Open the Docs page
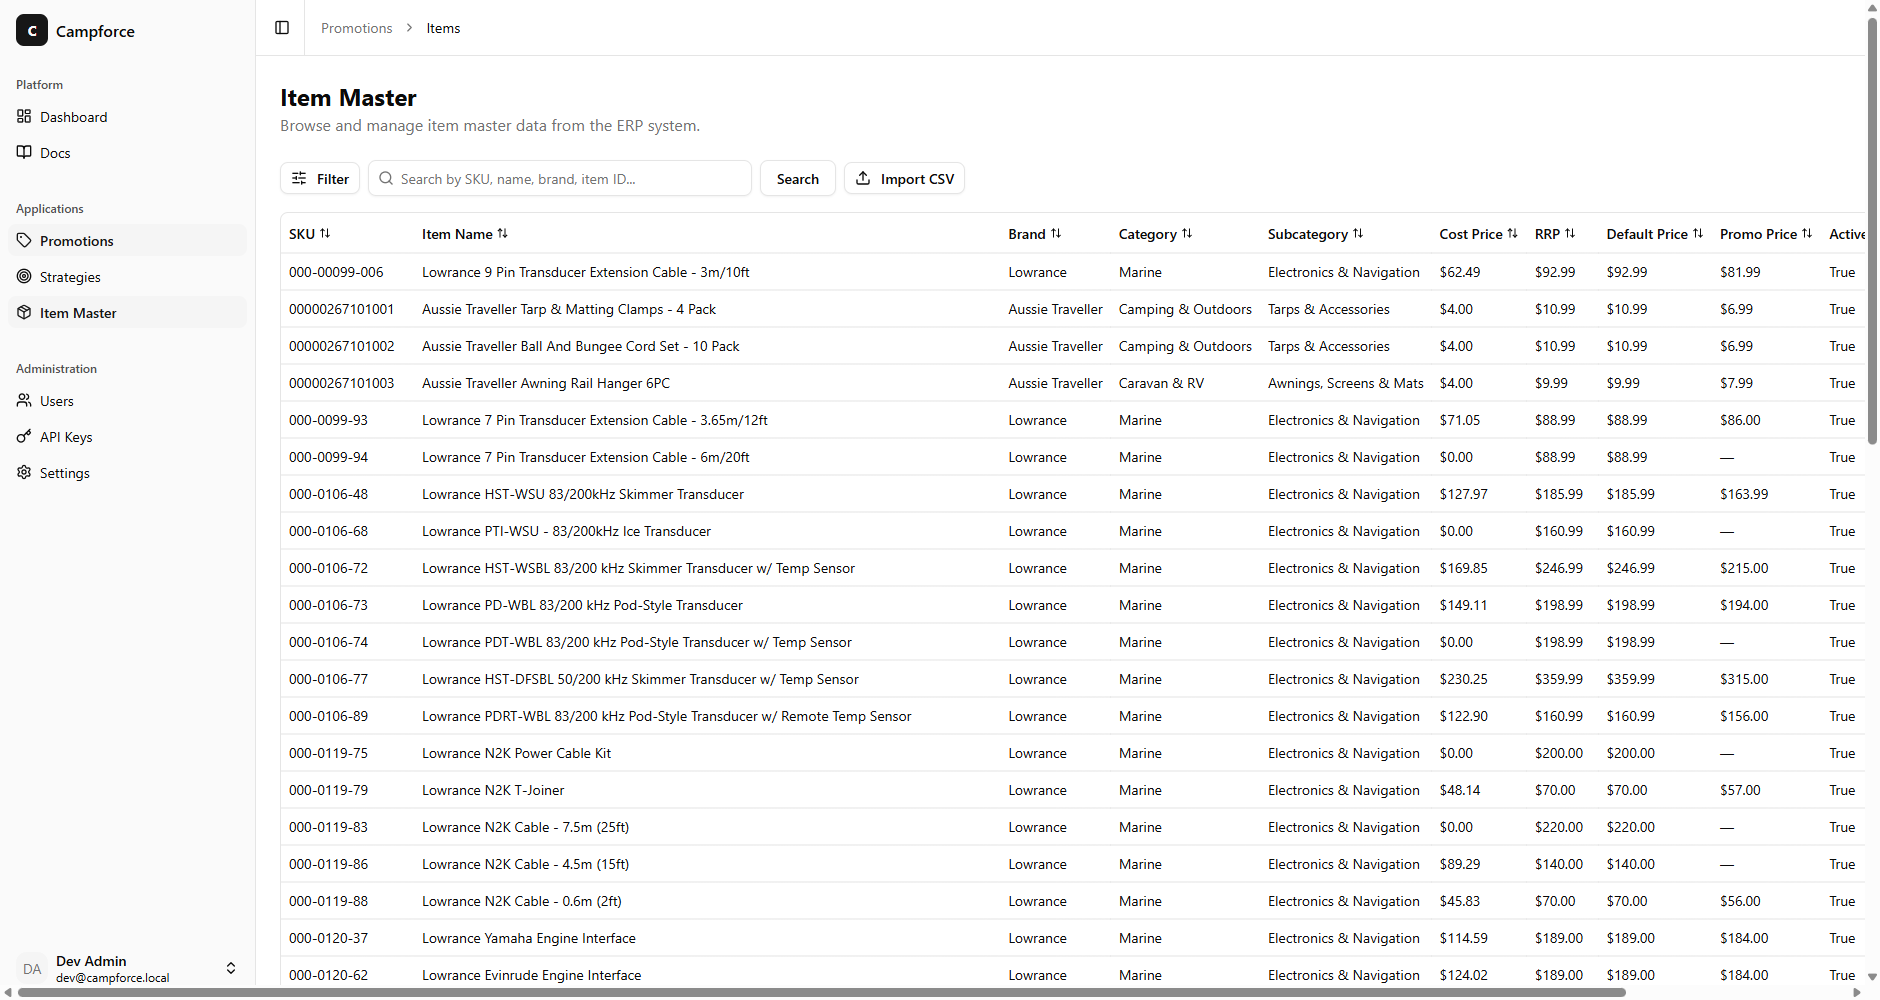Viewport: 1880px width, 1000px height. pos(128,153)
